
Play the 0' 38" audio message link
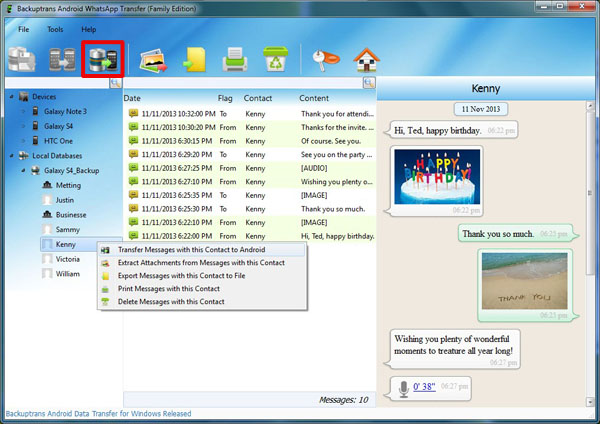click(x=424, y=386)
